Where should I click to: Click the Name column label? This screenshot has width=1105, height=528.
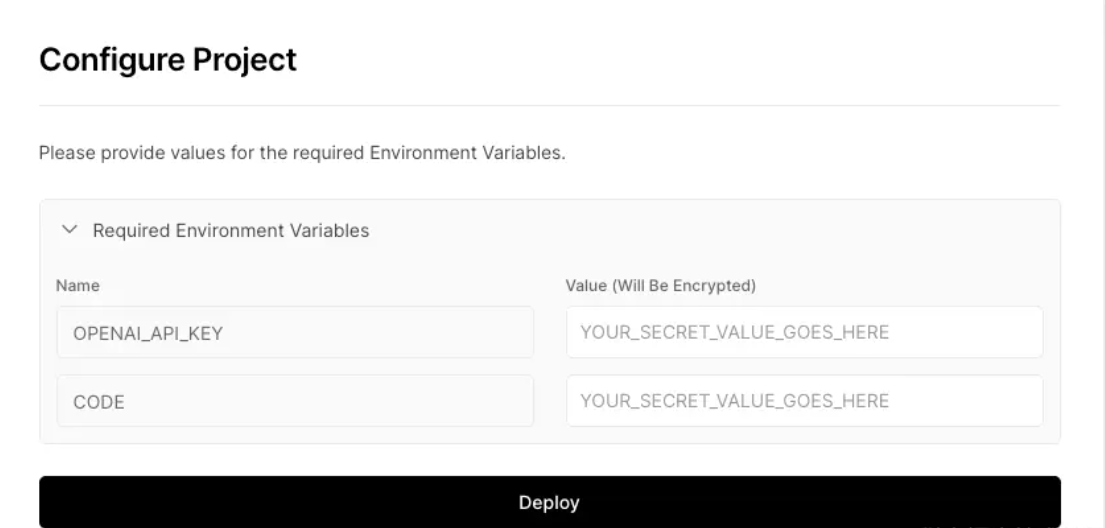click(78, 286)
